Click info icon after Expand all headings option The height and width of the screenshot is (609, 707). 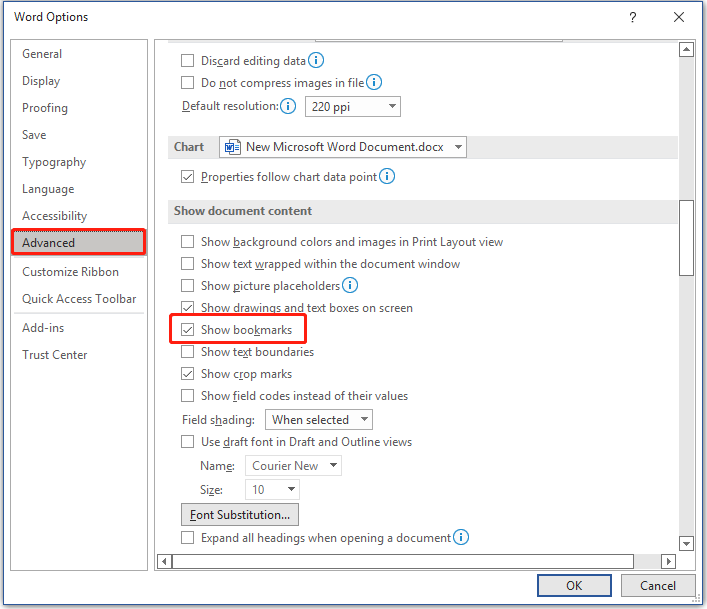[x=461, y=537]
